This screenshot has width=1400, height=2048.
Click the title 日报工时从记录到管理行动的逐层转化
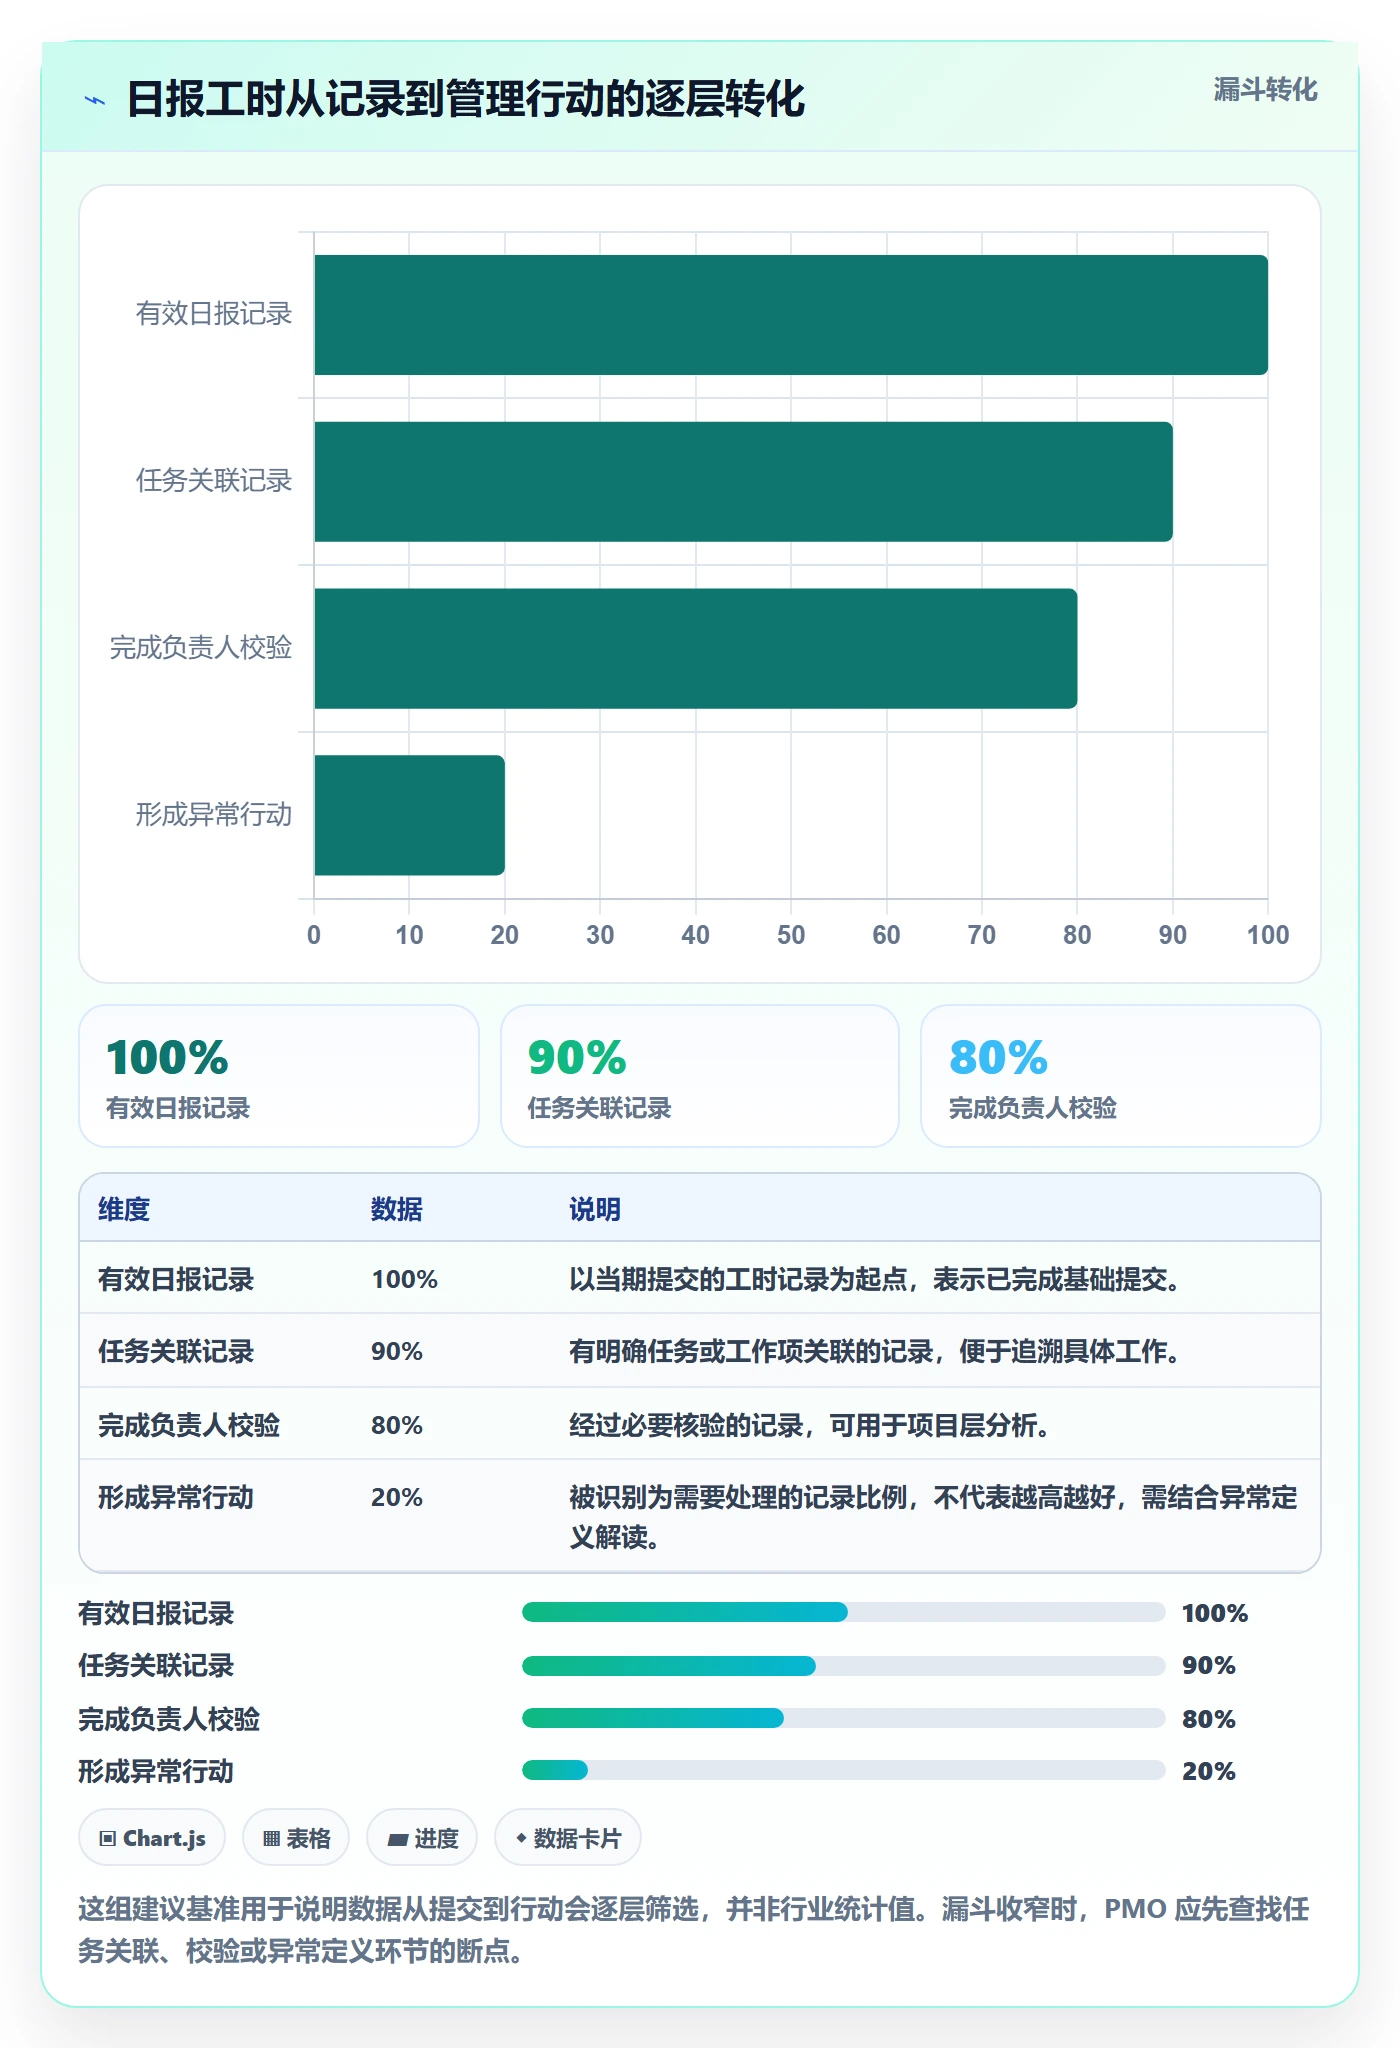pyautogui.click(x=466, y=100)
